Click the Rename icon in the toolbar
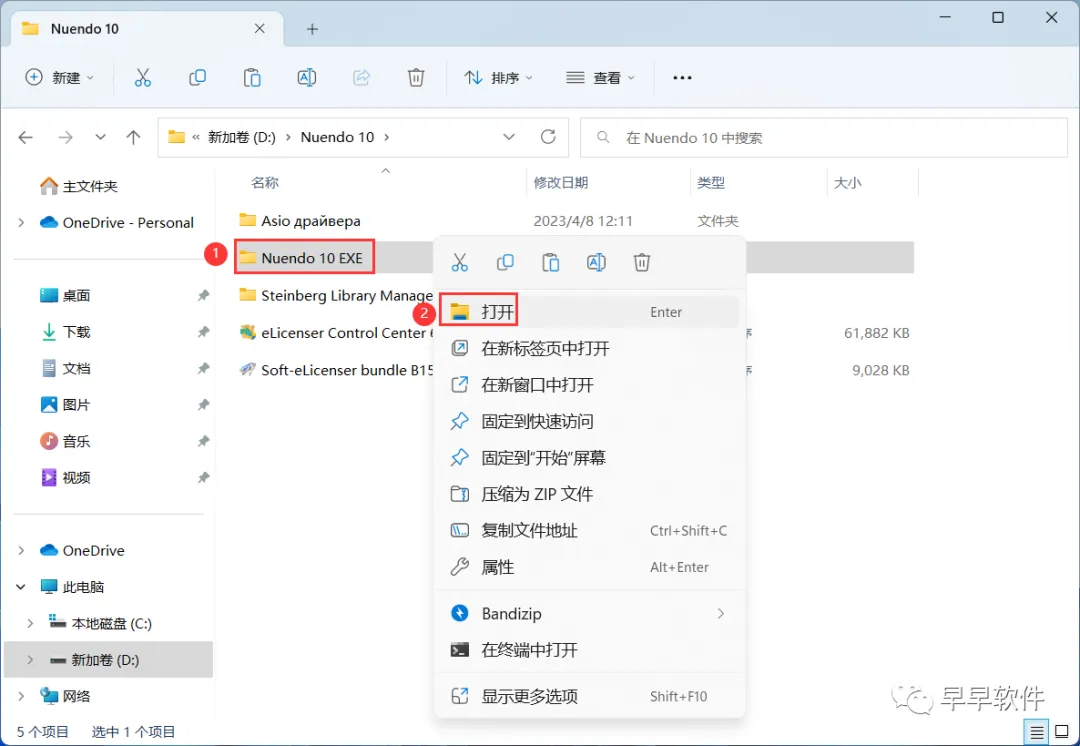This screenshot has height=746, width=1080. [307, 78]
